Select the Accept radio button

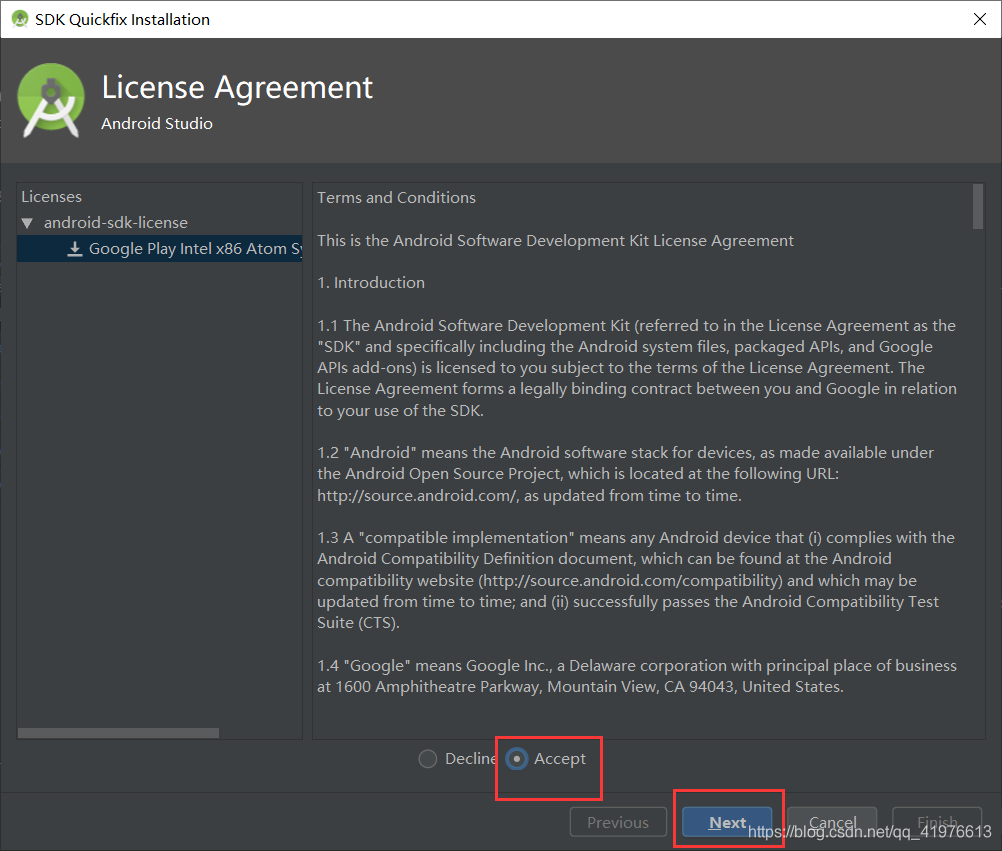[516, 759]
